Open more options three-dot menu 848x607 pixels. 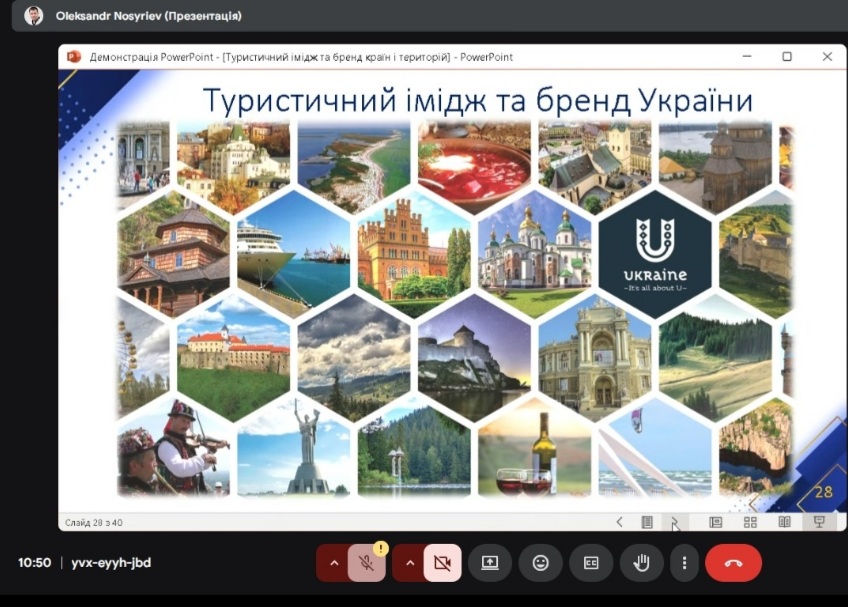[x=684, y=563]
